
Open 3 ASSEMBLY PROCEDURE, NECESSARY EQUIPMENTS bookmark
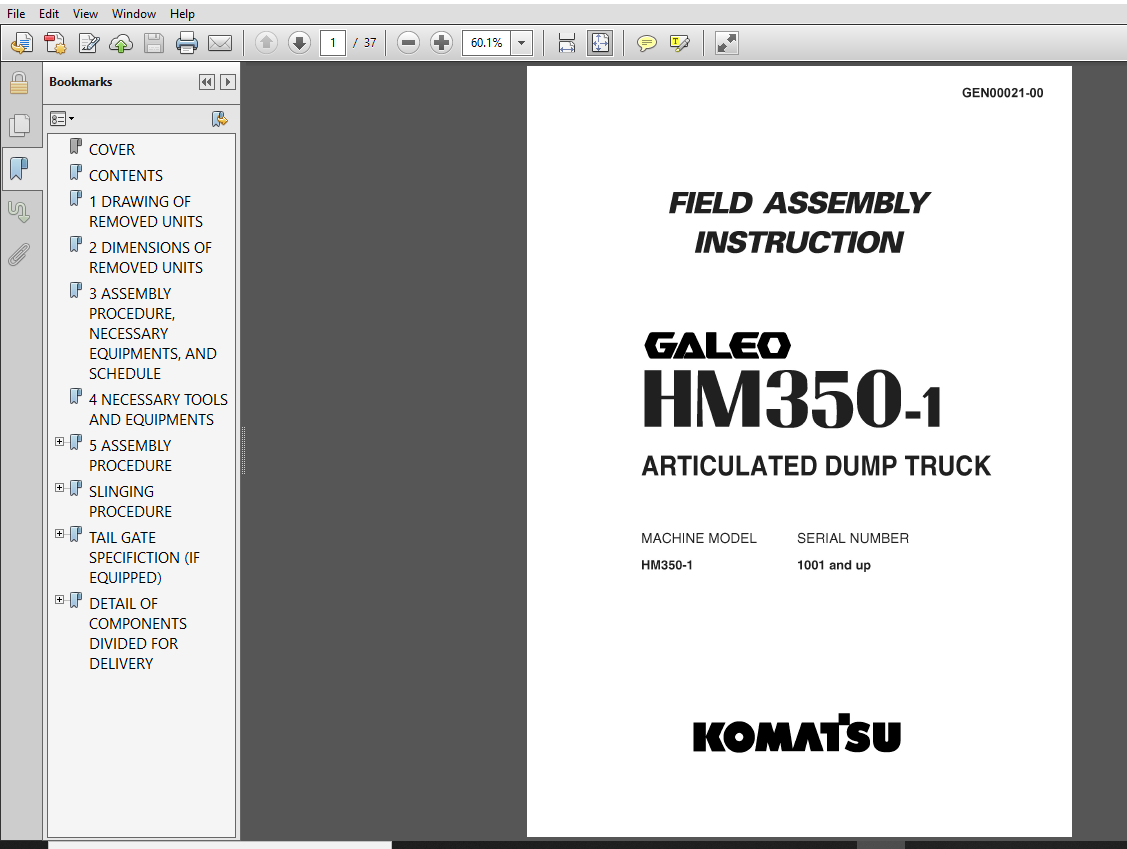coord(152,334)
